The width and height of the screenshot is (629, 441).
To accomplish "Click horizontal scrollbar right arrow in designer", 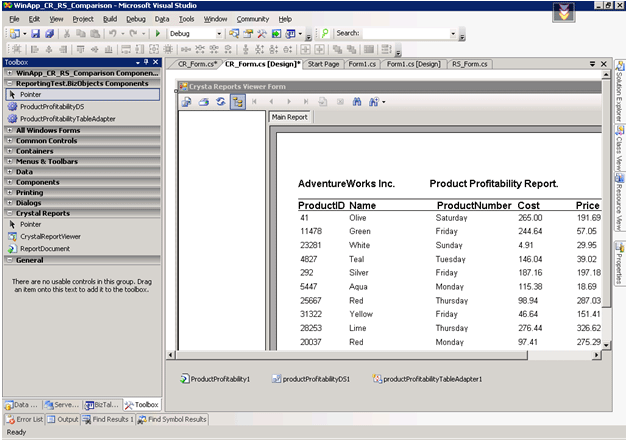I will (597, 355).
